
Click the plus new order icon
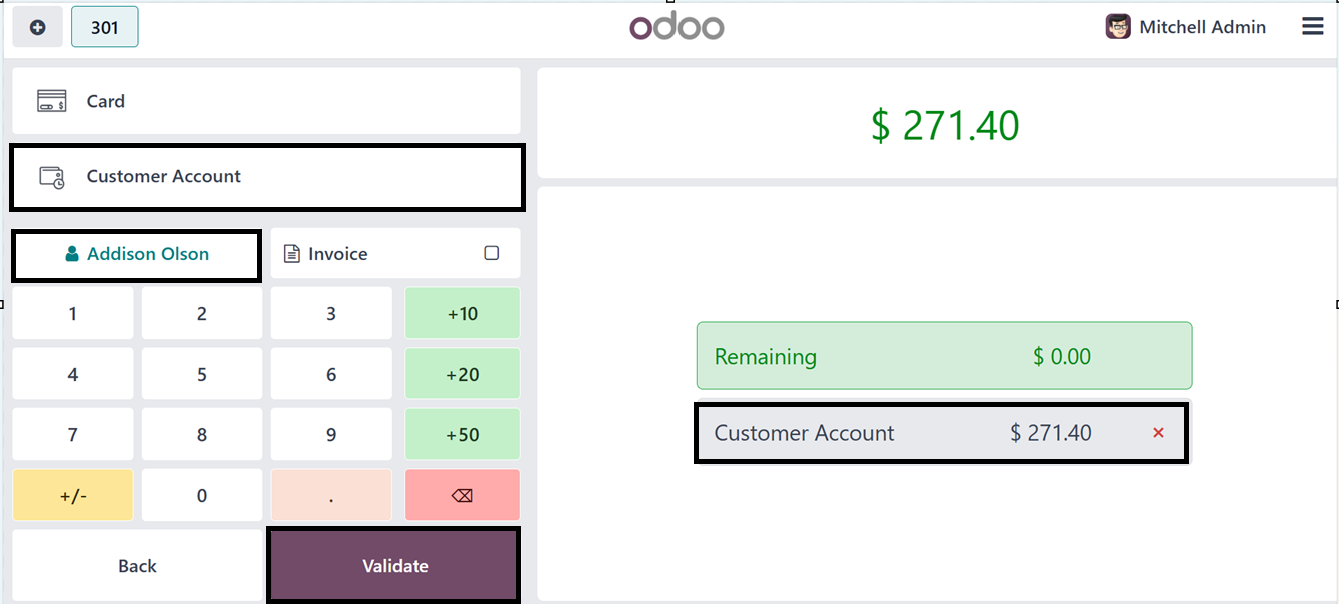pos(38,27)
